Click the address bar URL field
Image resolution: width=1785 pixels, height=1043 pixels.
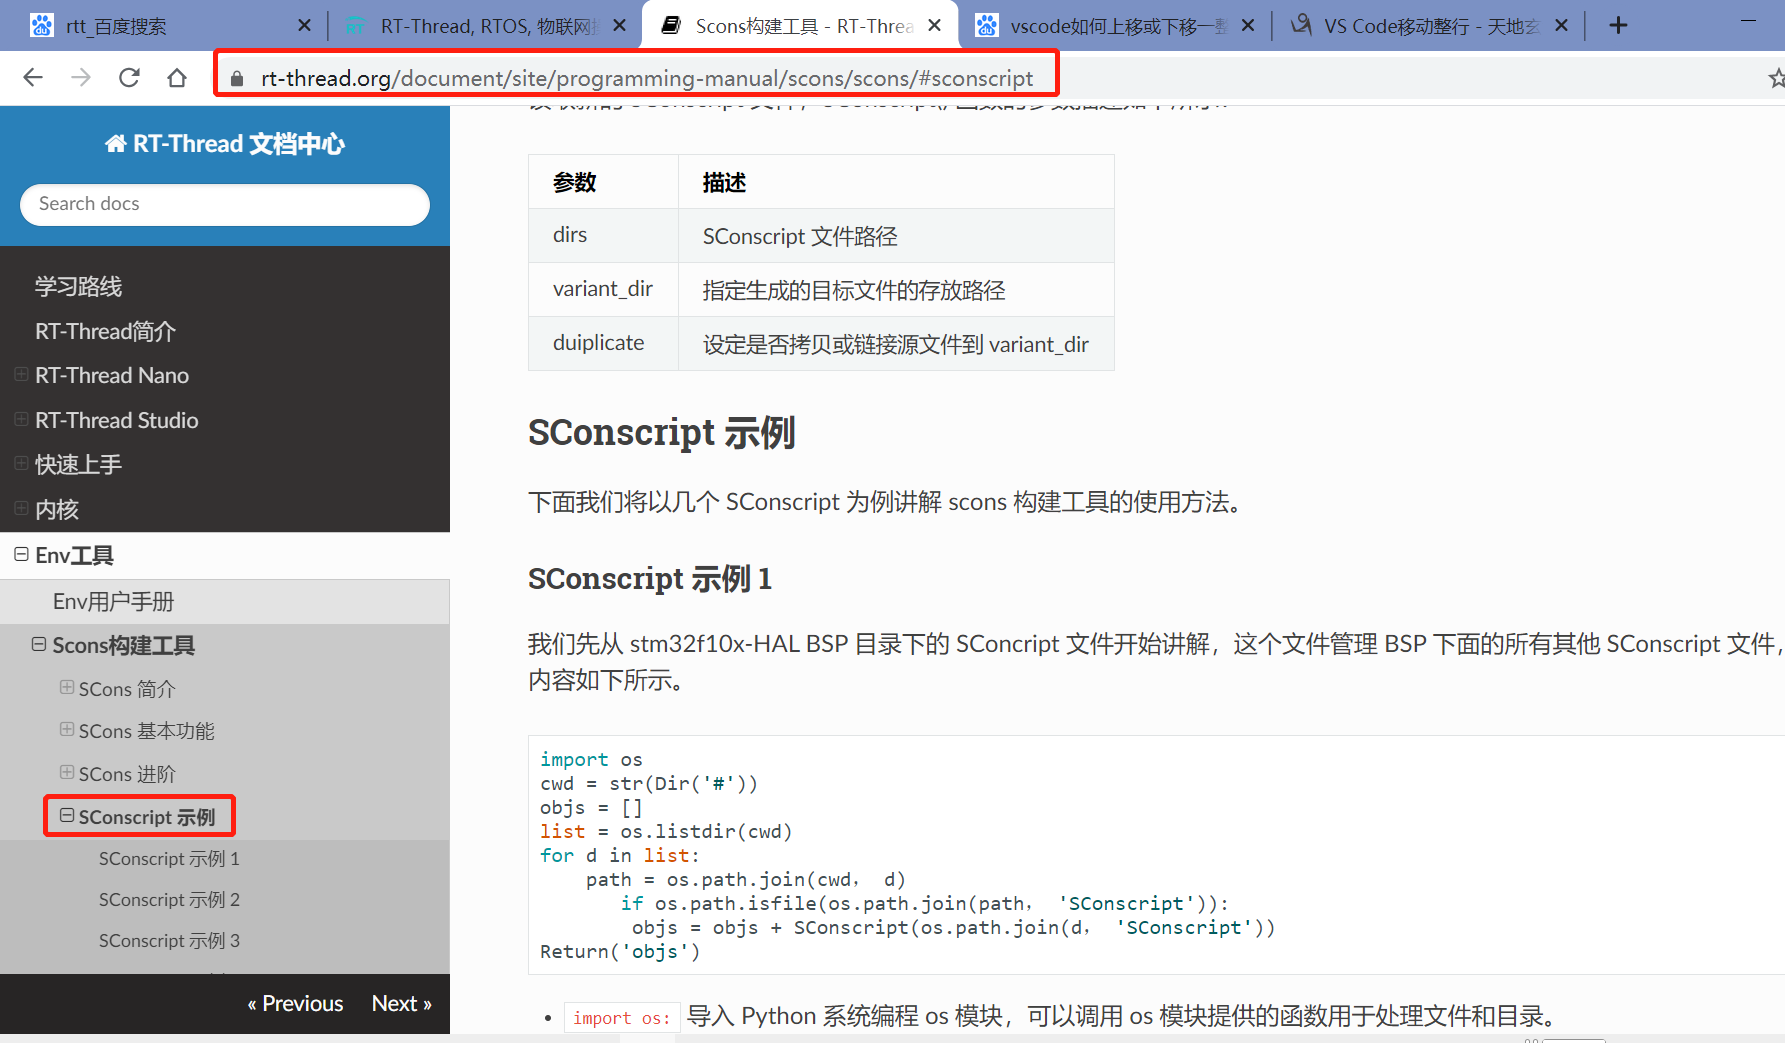click(647, 78)
